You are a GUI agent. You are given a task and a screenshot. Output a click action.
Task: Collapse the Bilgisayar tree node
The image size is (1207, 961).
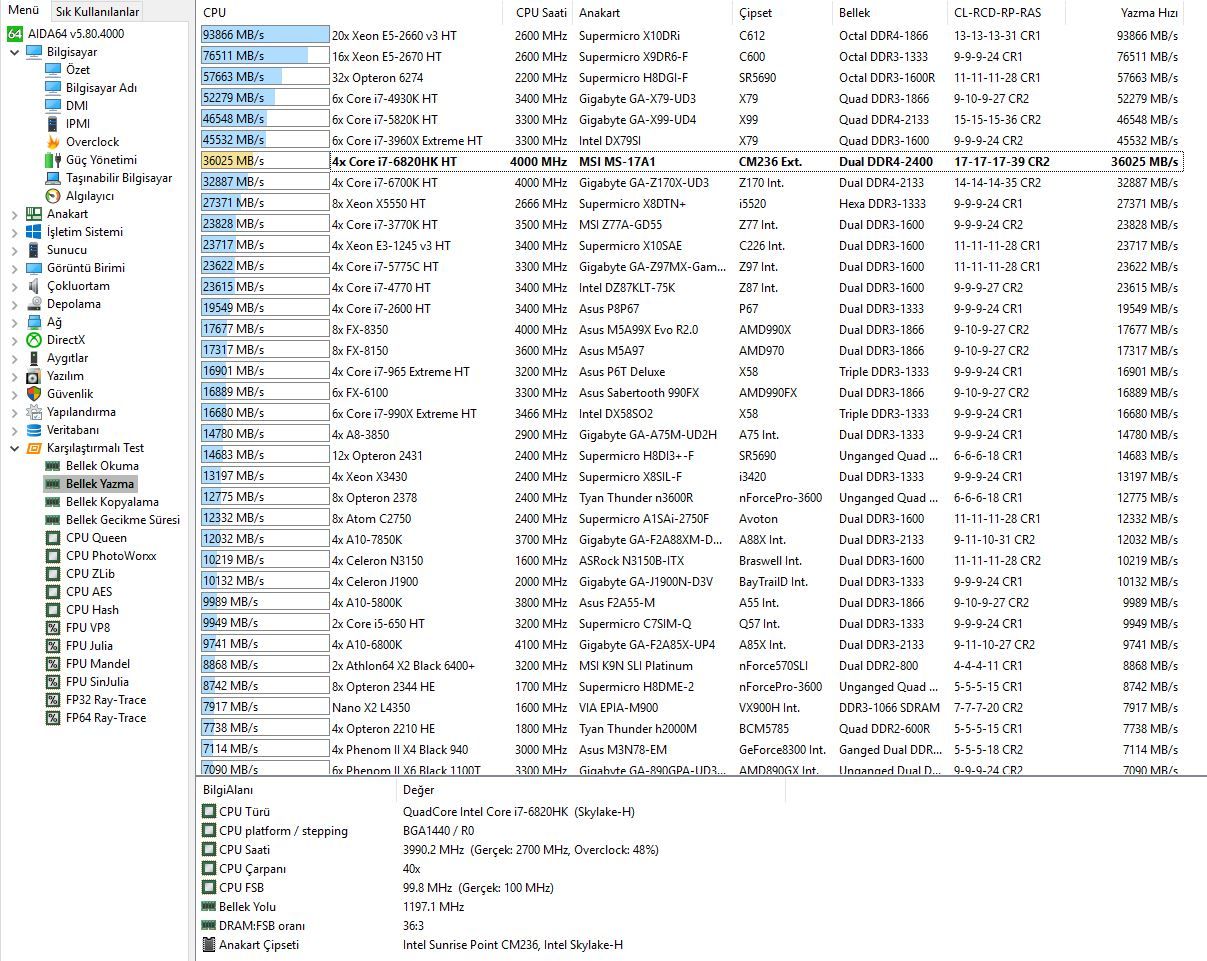pos(14,52)
